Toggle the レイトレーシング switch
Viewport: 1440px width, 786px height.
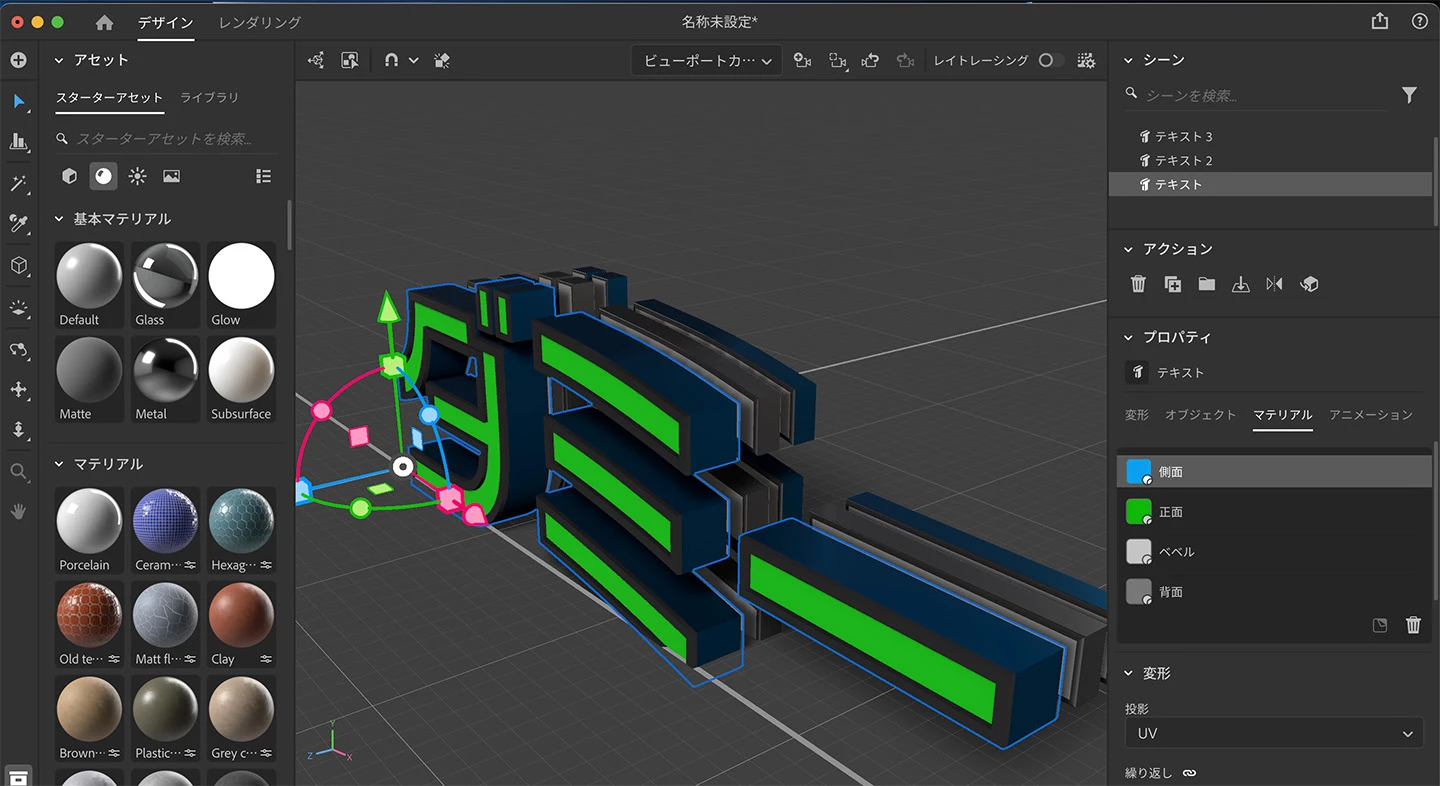pyautogui.click(x=1050, y=60)
